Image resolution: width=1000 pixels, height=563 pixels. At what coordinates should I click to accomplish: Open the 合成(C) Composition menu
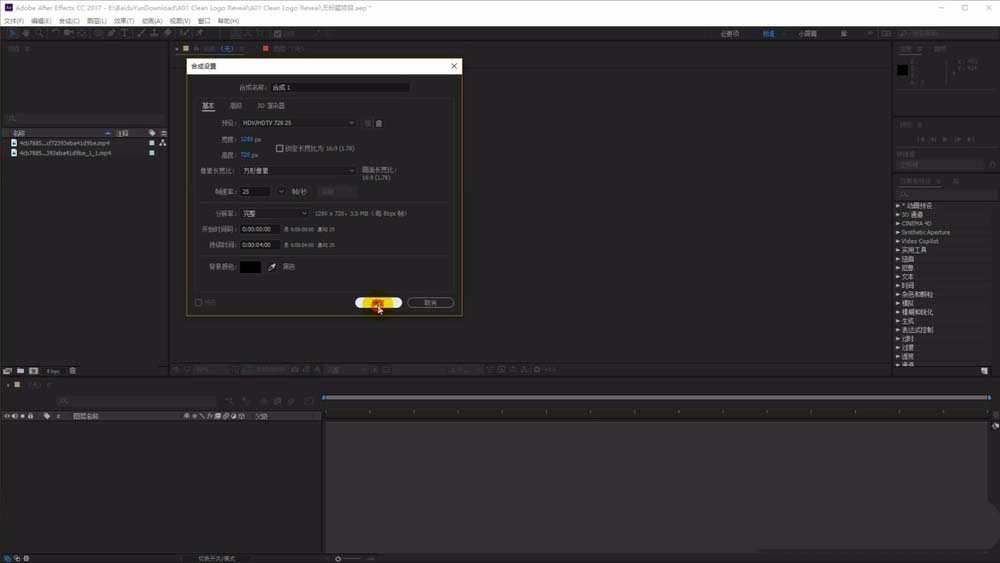click(69, 21)
